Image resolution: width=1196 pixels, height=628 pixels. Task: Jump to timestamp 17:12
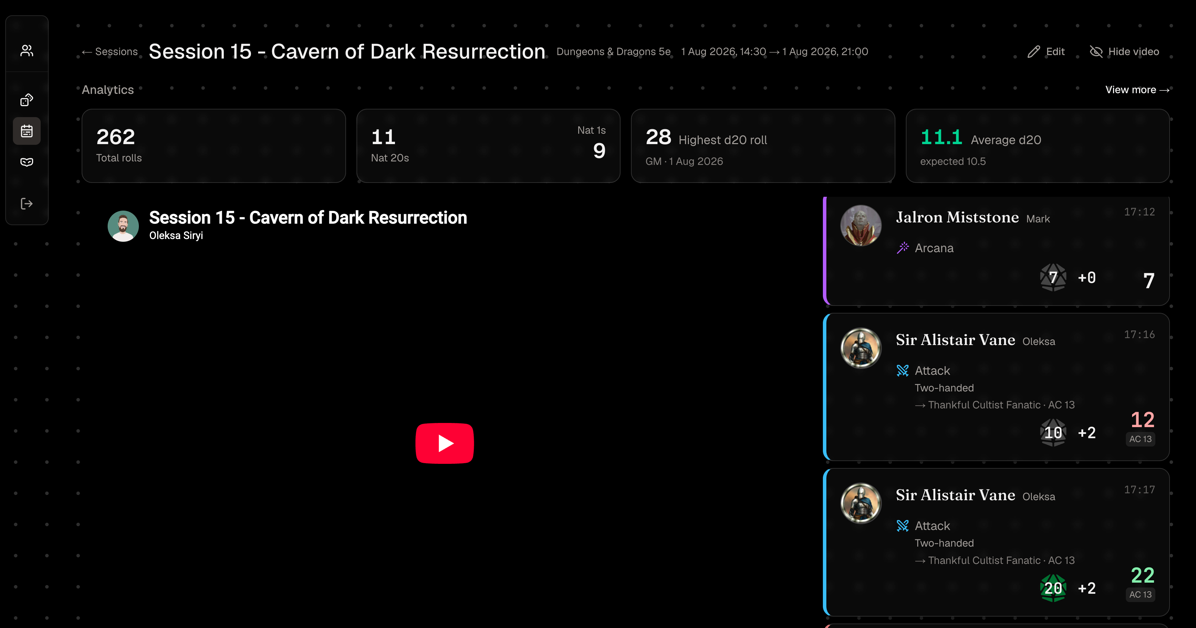(x=1139, y=212)
